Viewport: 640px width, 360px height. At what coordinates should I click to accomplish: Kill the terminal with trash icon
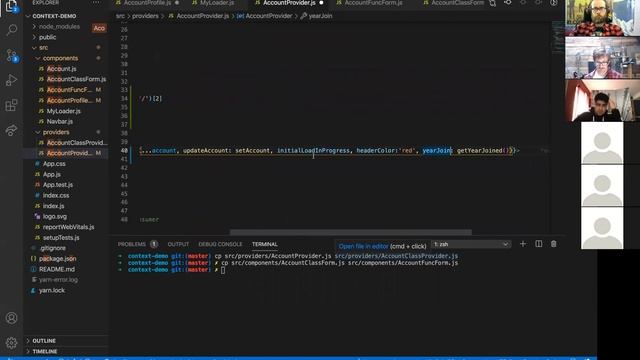[x=554, y=244]
